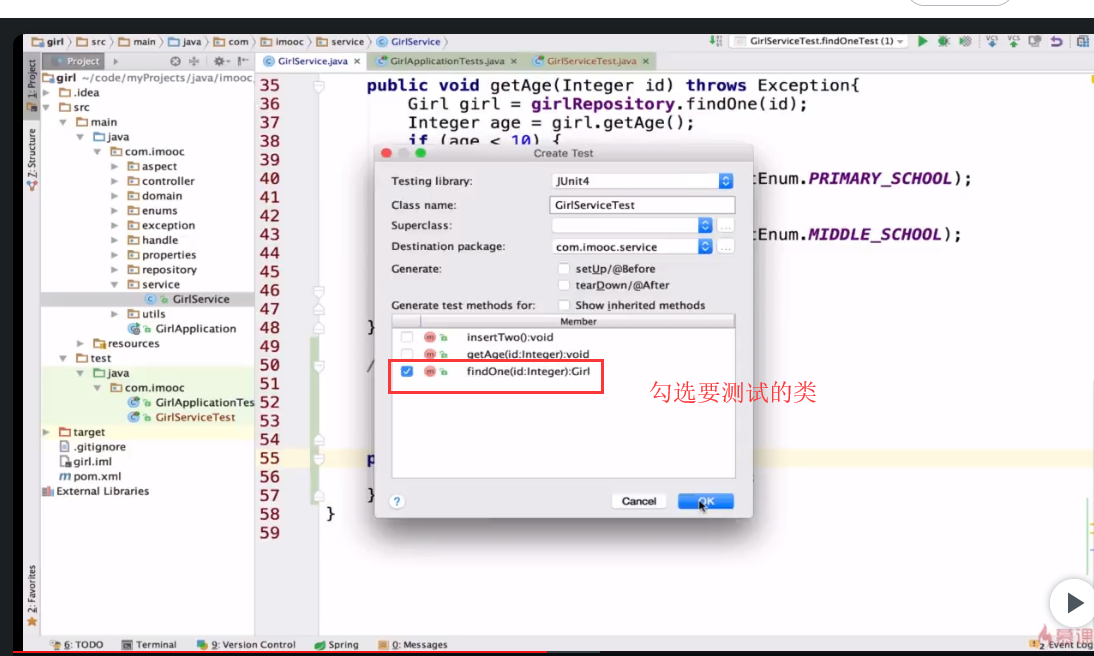Click the help question mark in Create Test
Screen dimensions: 1094x656
coord(396,502)
